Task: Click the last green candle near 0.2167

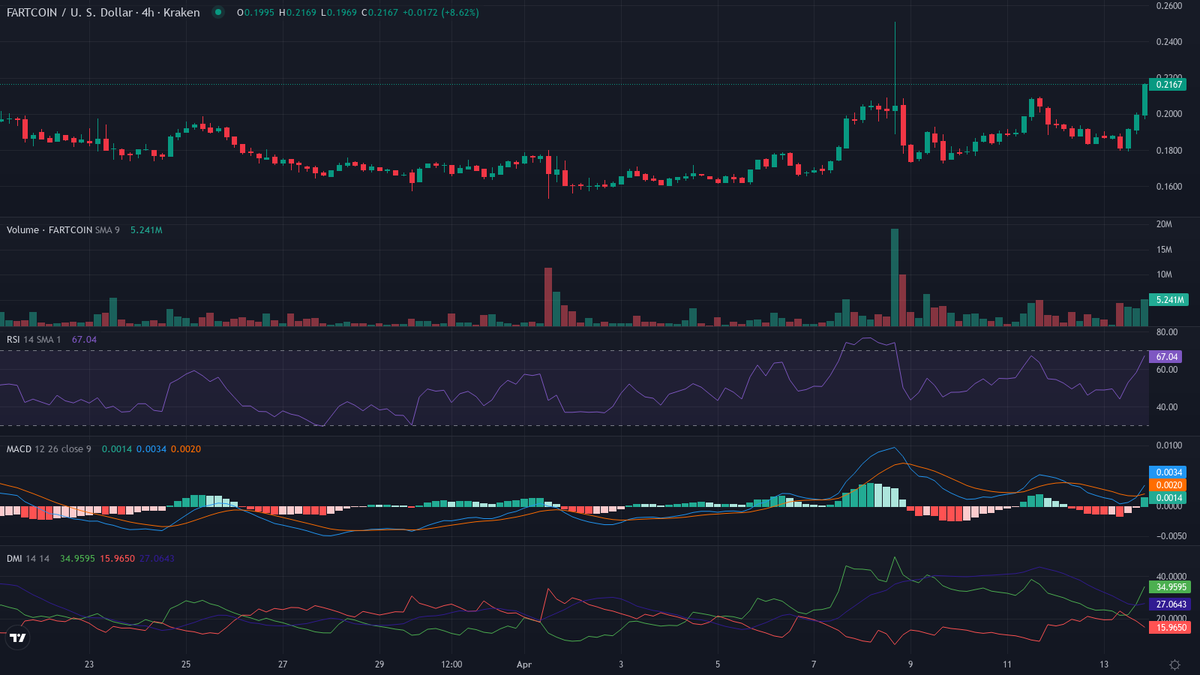Action: pyautogui.click(x=1146, y=99)
